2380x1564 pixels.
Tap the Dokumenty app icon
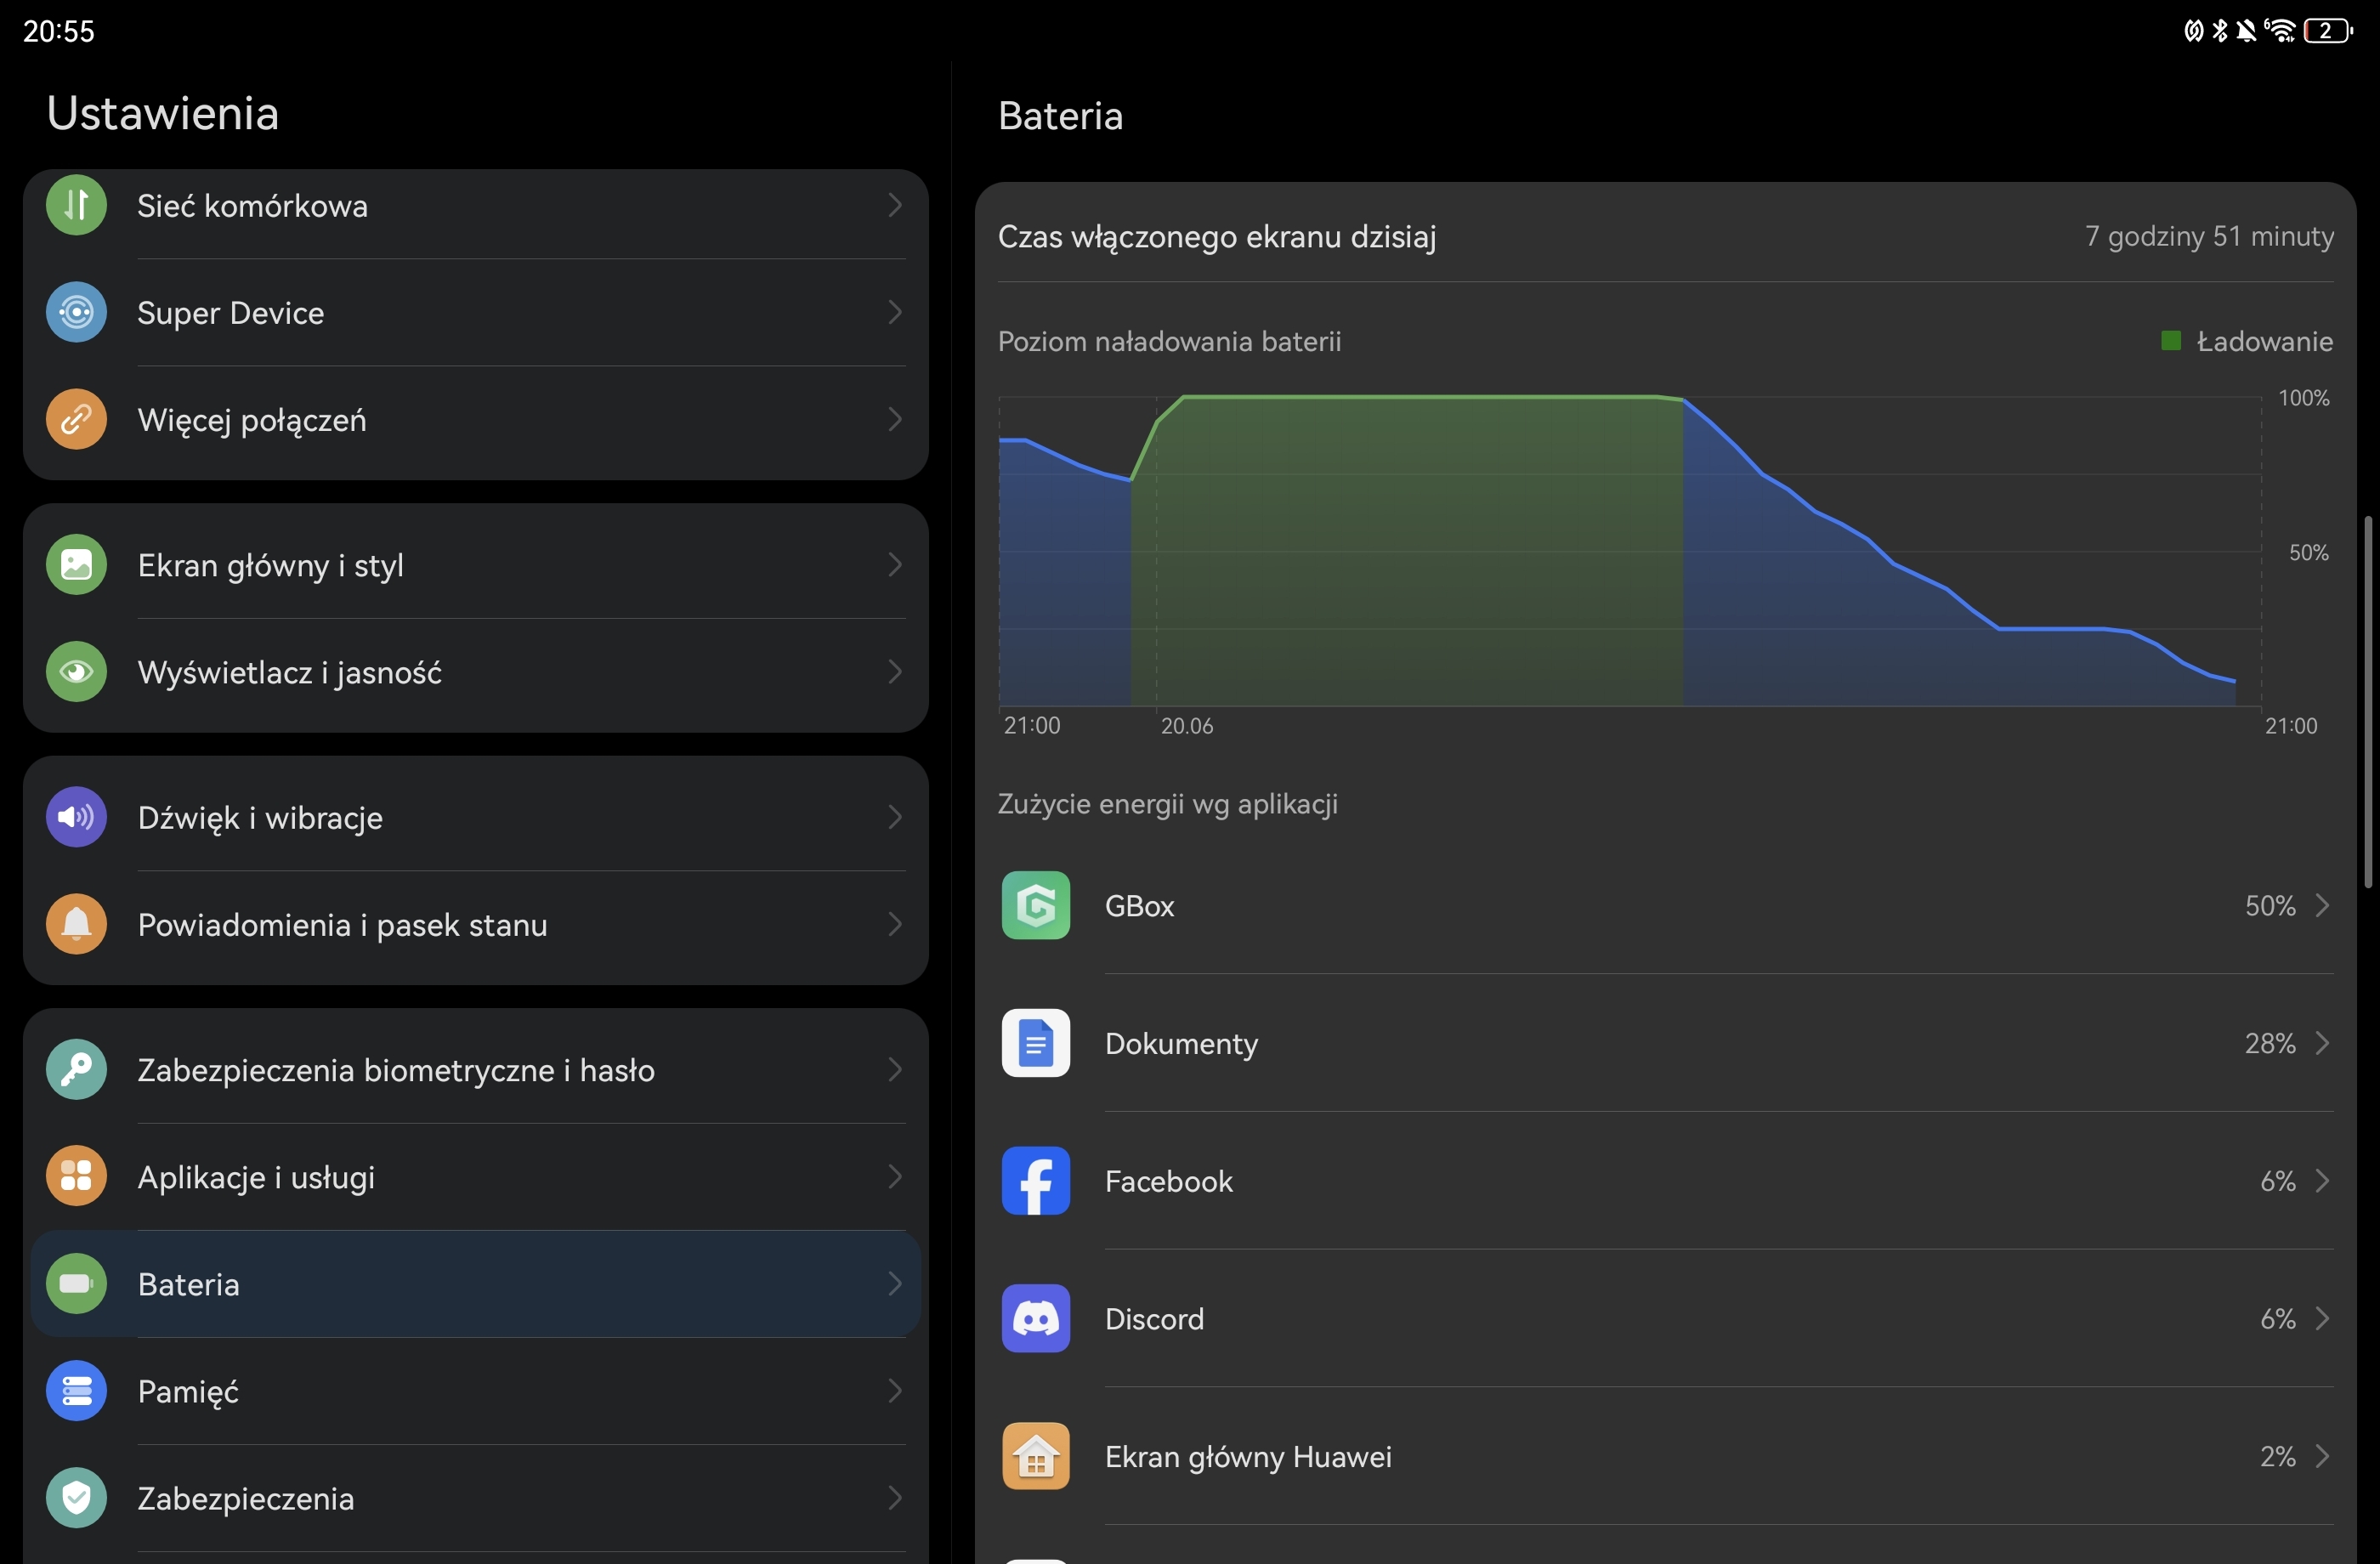[1035, 1043]
